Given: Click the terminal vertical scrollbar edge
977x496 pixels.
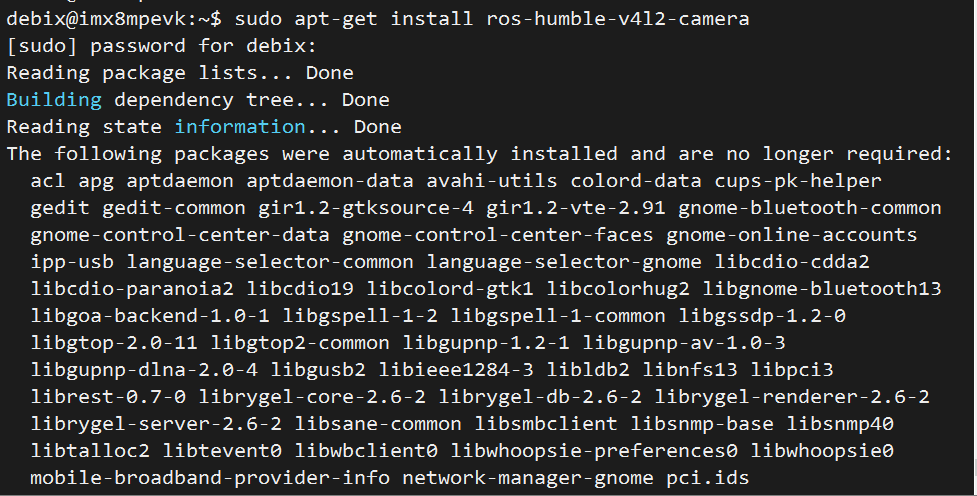Looking at the screenshot, I should coord(975,474).
